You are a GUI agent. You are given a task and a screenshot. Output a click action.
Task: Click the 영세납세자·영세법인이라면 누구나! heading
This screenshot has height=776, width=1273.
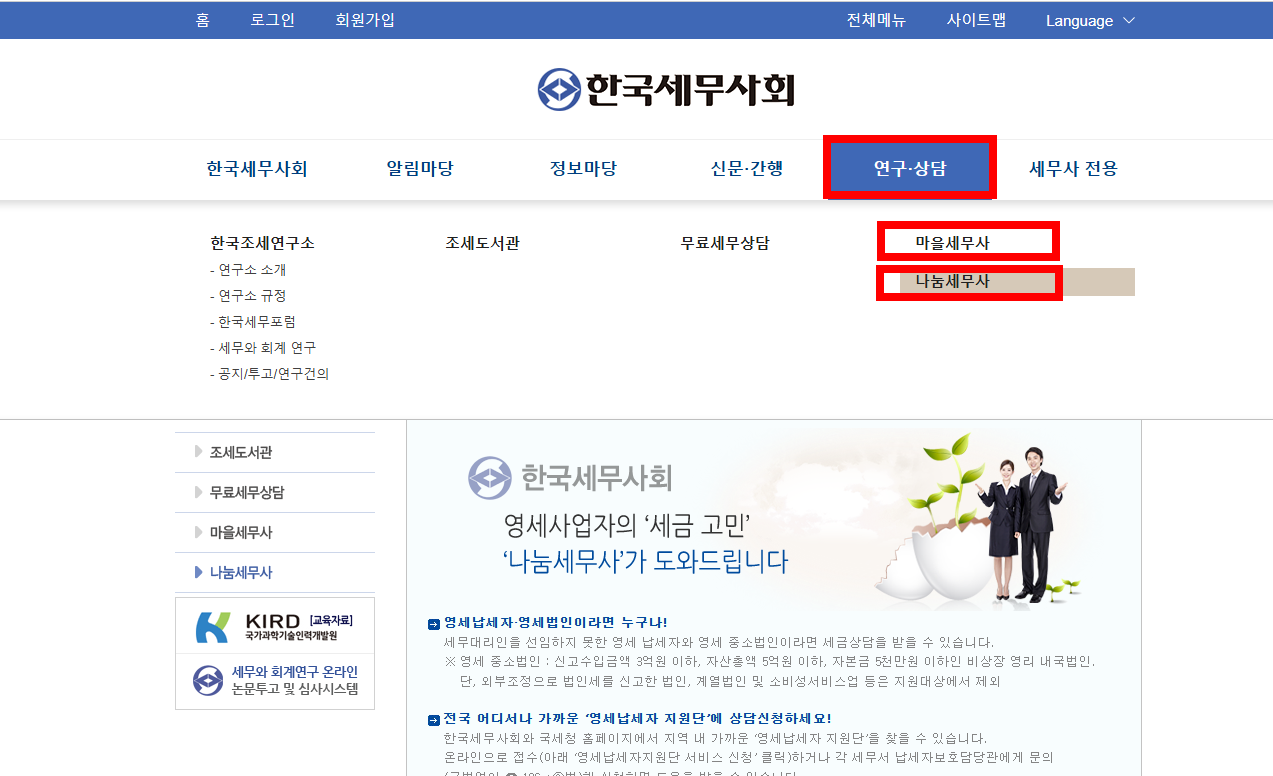click(555, 623)
